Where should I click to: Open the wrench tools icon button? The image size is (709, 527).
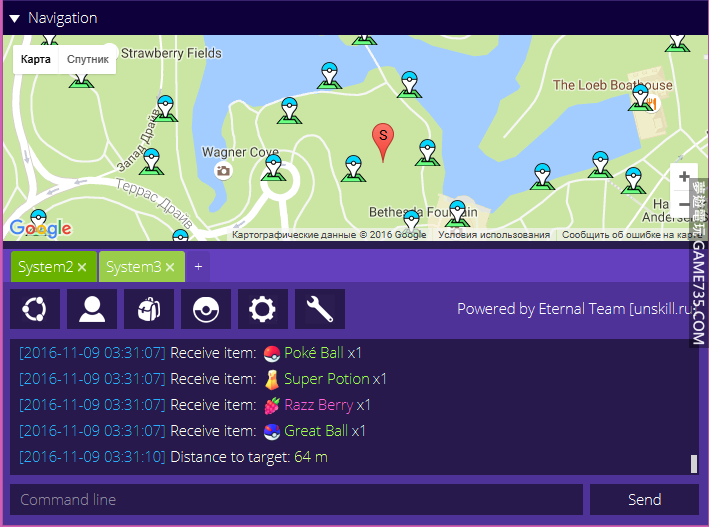(320, 309)
